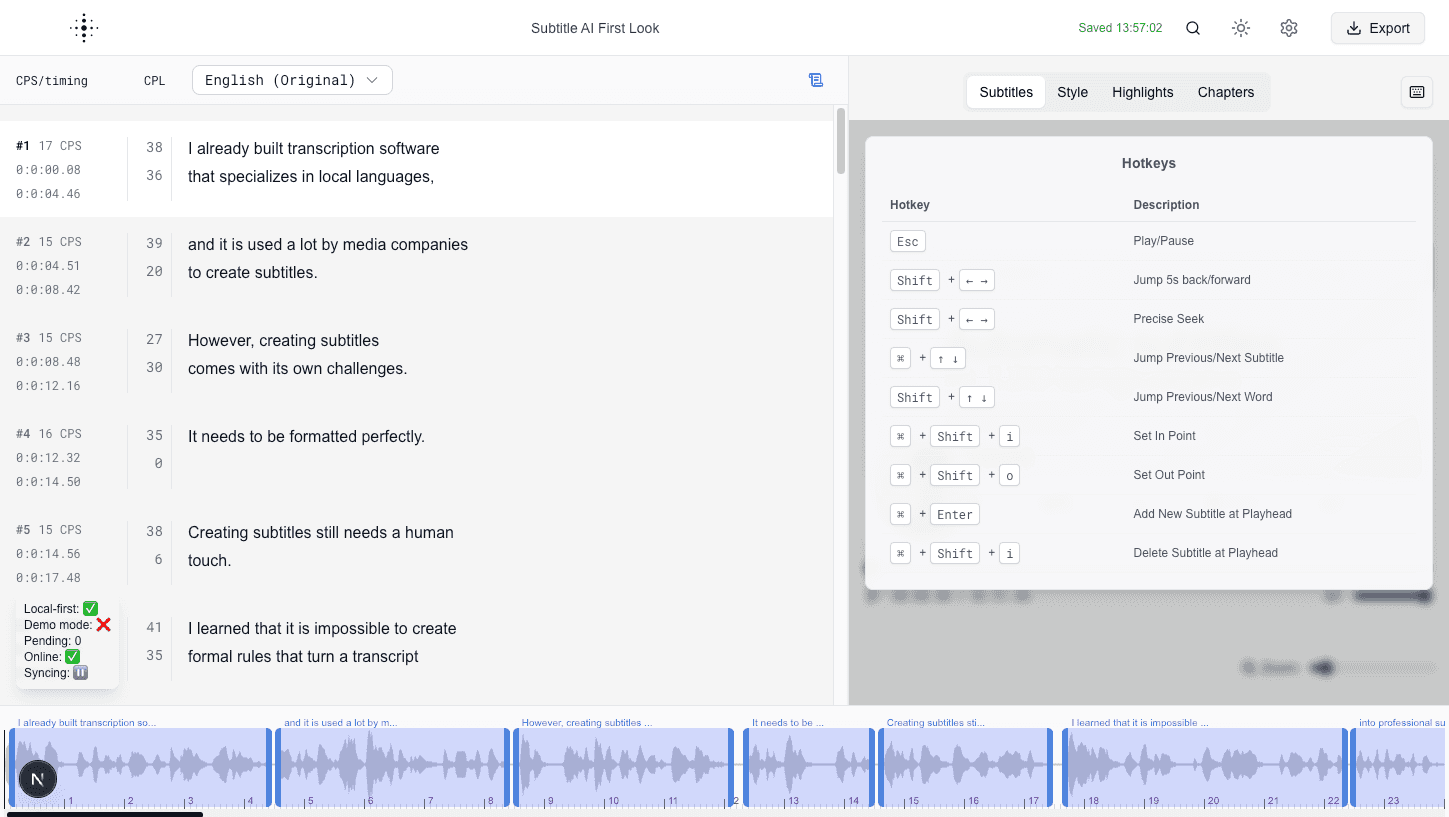The image size is (1449, 817).
Task: Switch to the Style tab
Action: tap(1072, 92)
